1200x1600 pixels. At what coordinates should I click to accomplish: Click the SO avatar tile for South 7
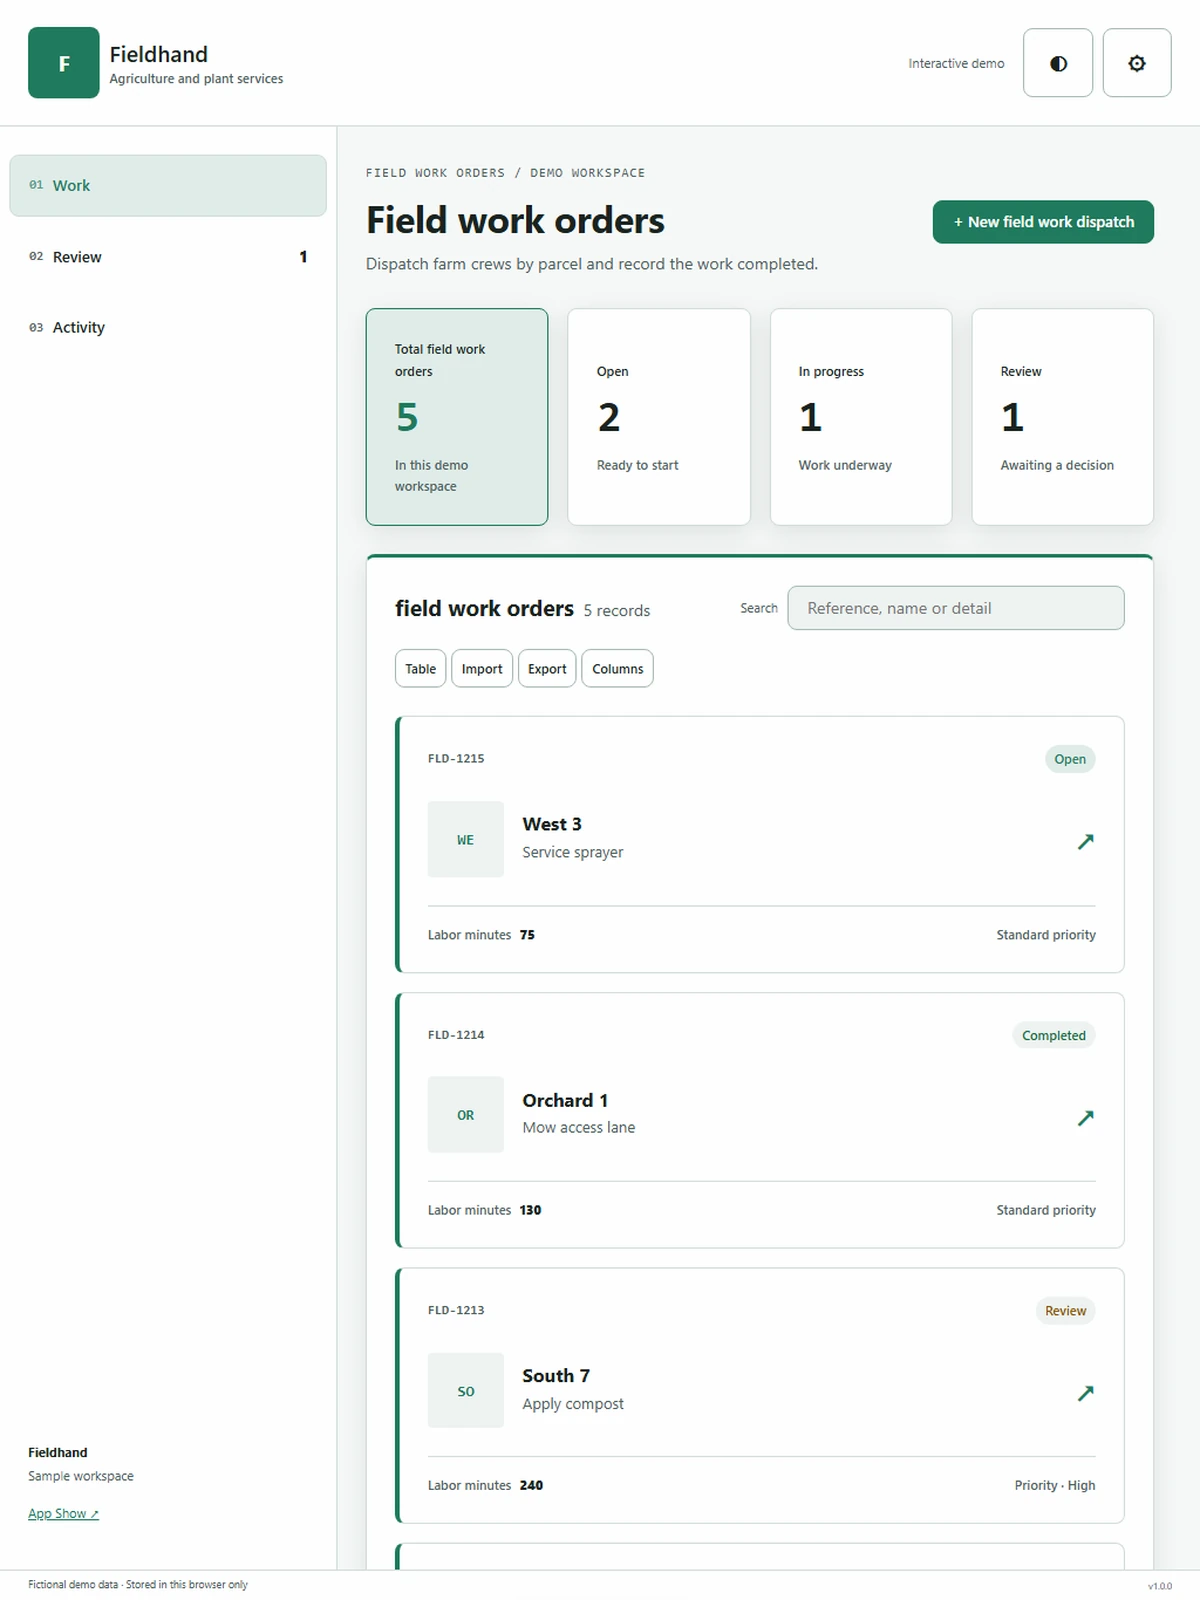tap(466, 1391)
